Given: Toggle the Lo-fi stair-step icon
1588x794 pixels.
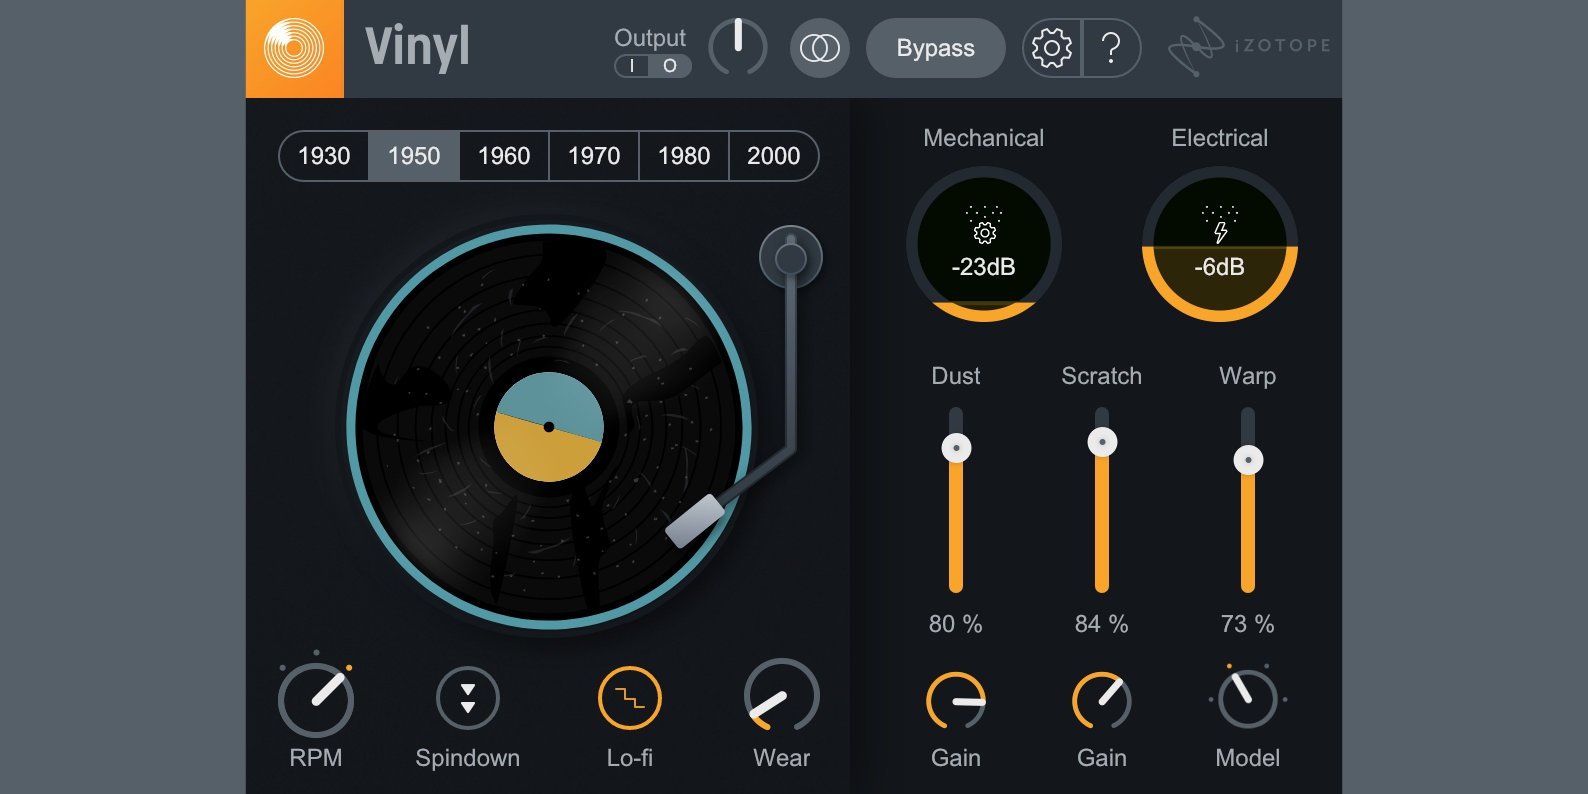Looking at the screenshot, I should click(x=629, y=698).
